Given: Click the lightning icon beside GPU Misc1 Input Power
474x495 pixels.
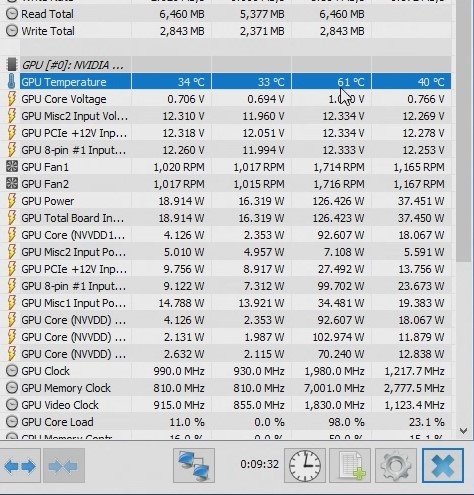Looking at the screenshot, I should pyautogui.click(x=12, y=303).
